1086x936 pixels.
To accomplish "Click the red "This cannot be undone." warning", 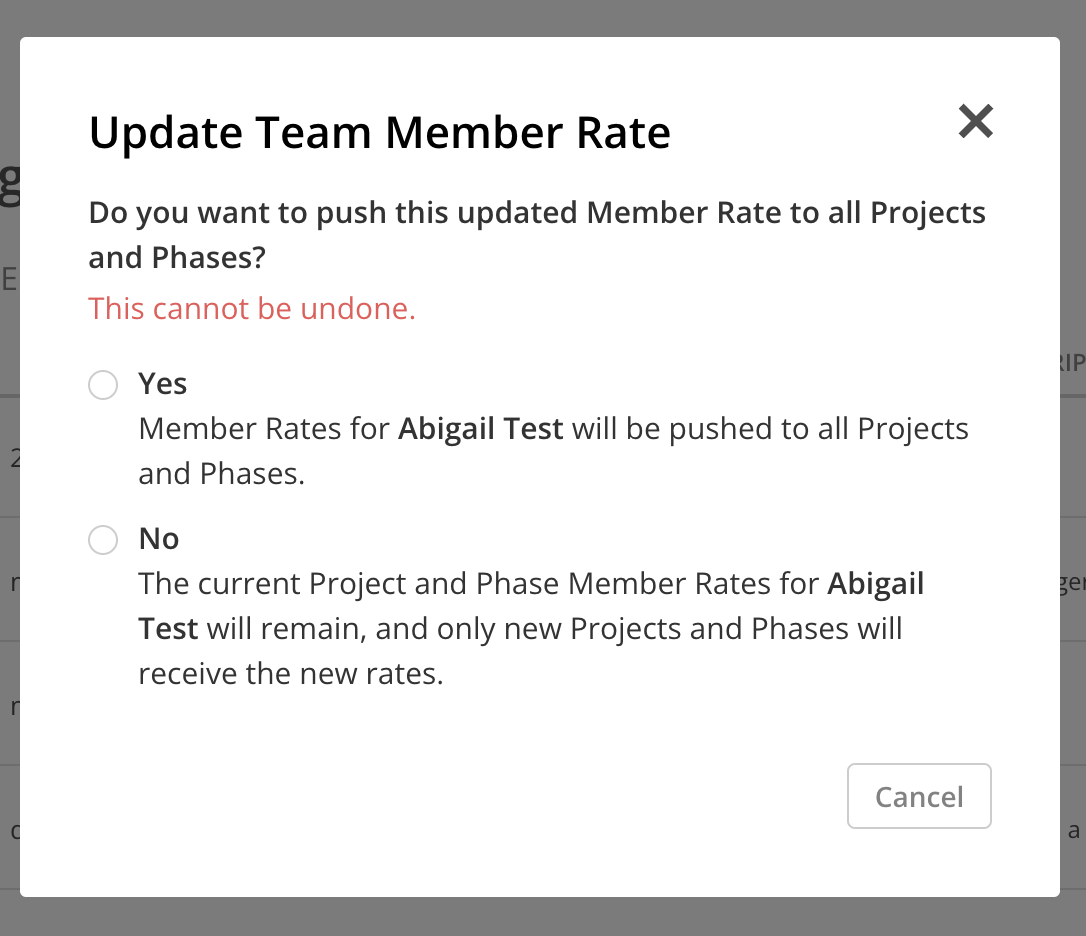I will tap(252, 309).
